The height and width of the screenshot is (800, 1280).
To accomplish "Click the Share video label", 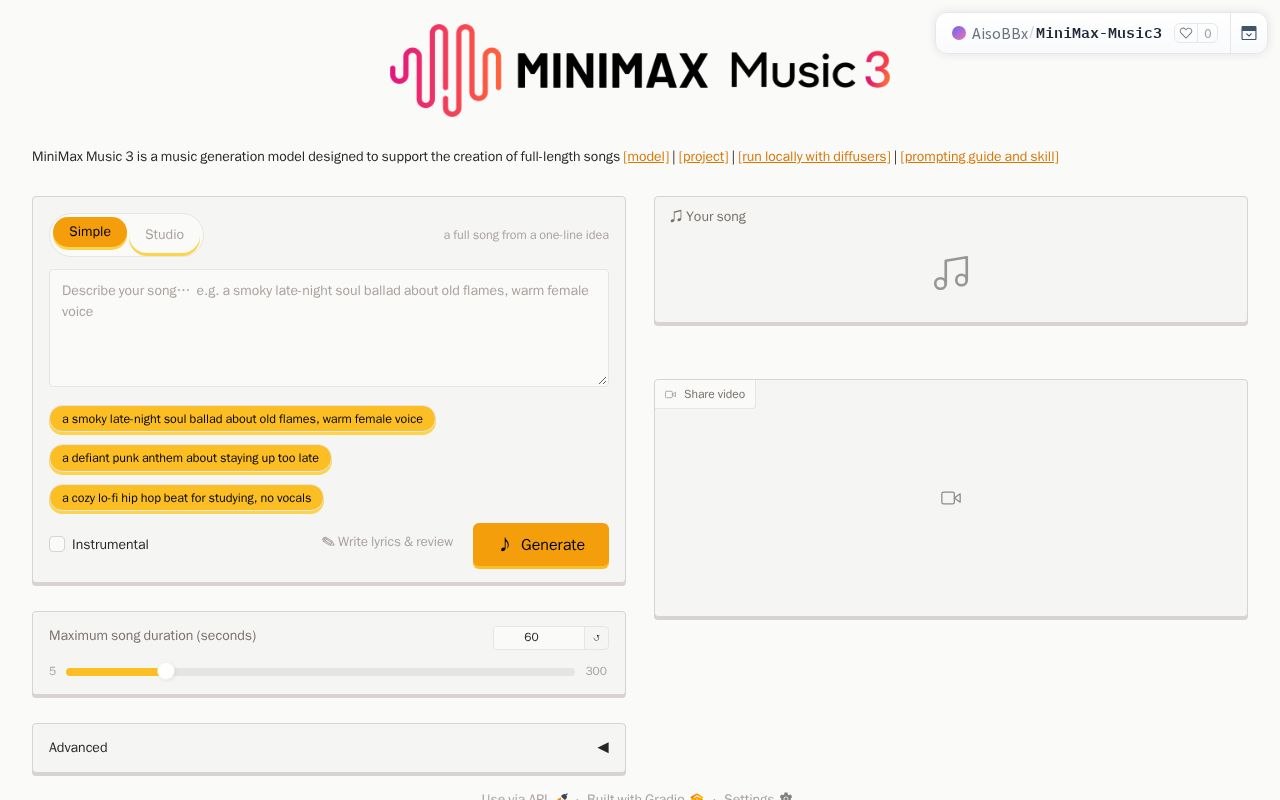I will tap(705, 394).
